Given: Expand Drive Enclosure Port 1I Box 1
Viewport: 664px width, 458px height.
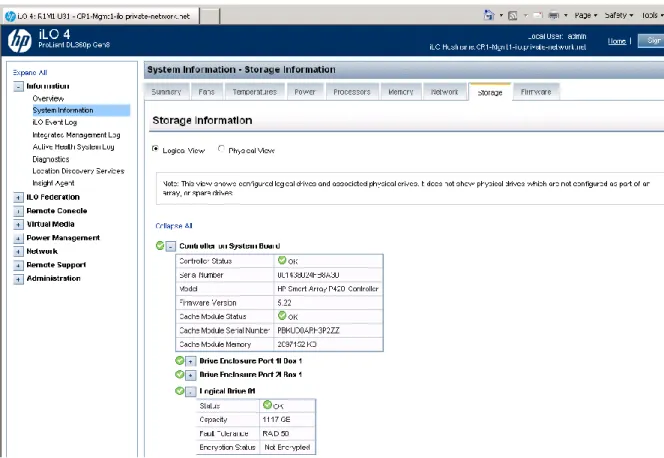Looking at the screenshot, I should pos(190,361).
